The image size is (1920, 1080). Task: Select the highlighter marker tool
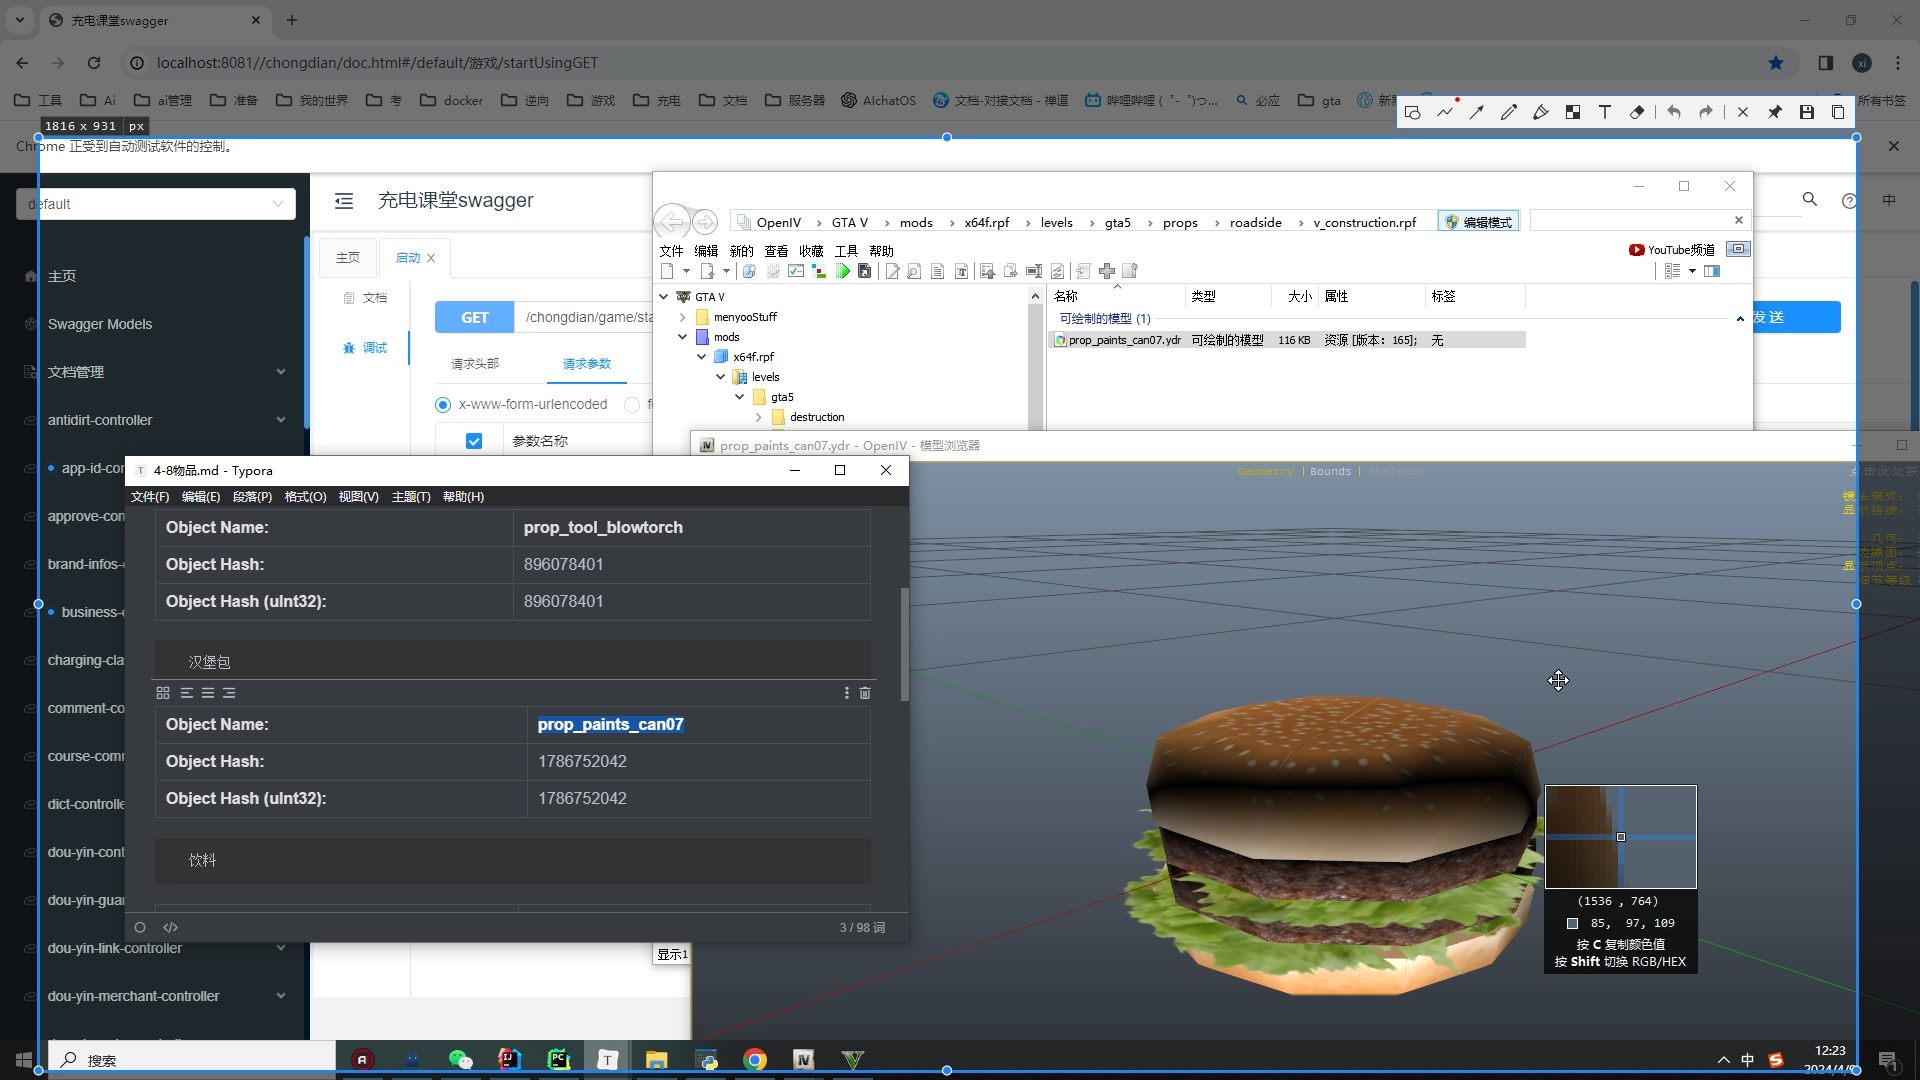[1541, 113]
